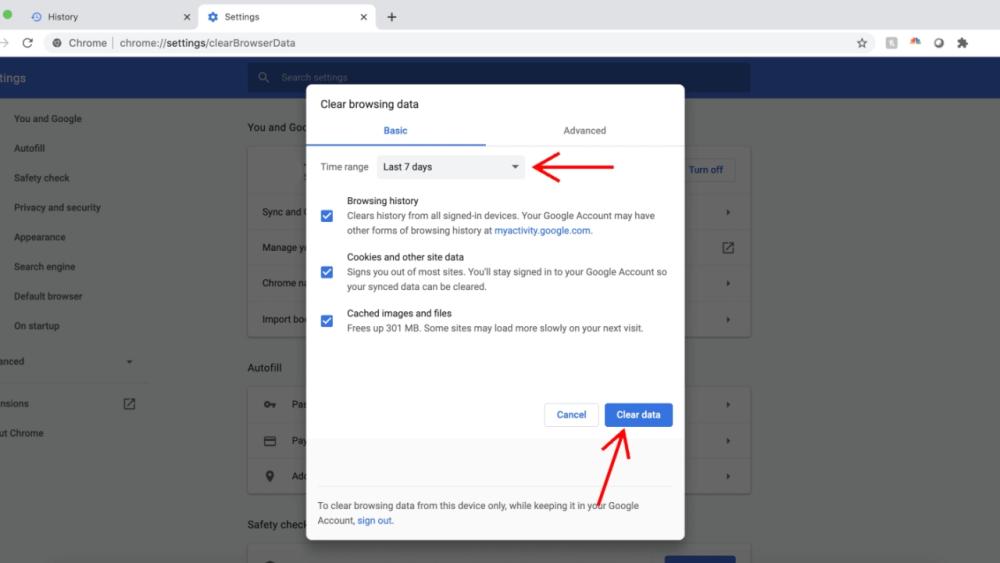Switch to the Advanced tab
This screenshot has width=1000, height=563.
coord(584,131)
